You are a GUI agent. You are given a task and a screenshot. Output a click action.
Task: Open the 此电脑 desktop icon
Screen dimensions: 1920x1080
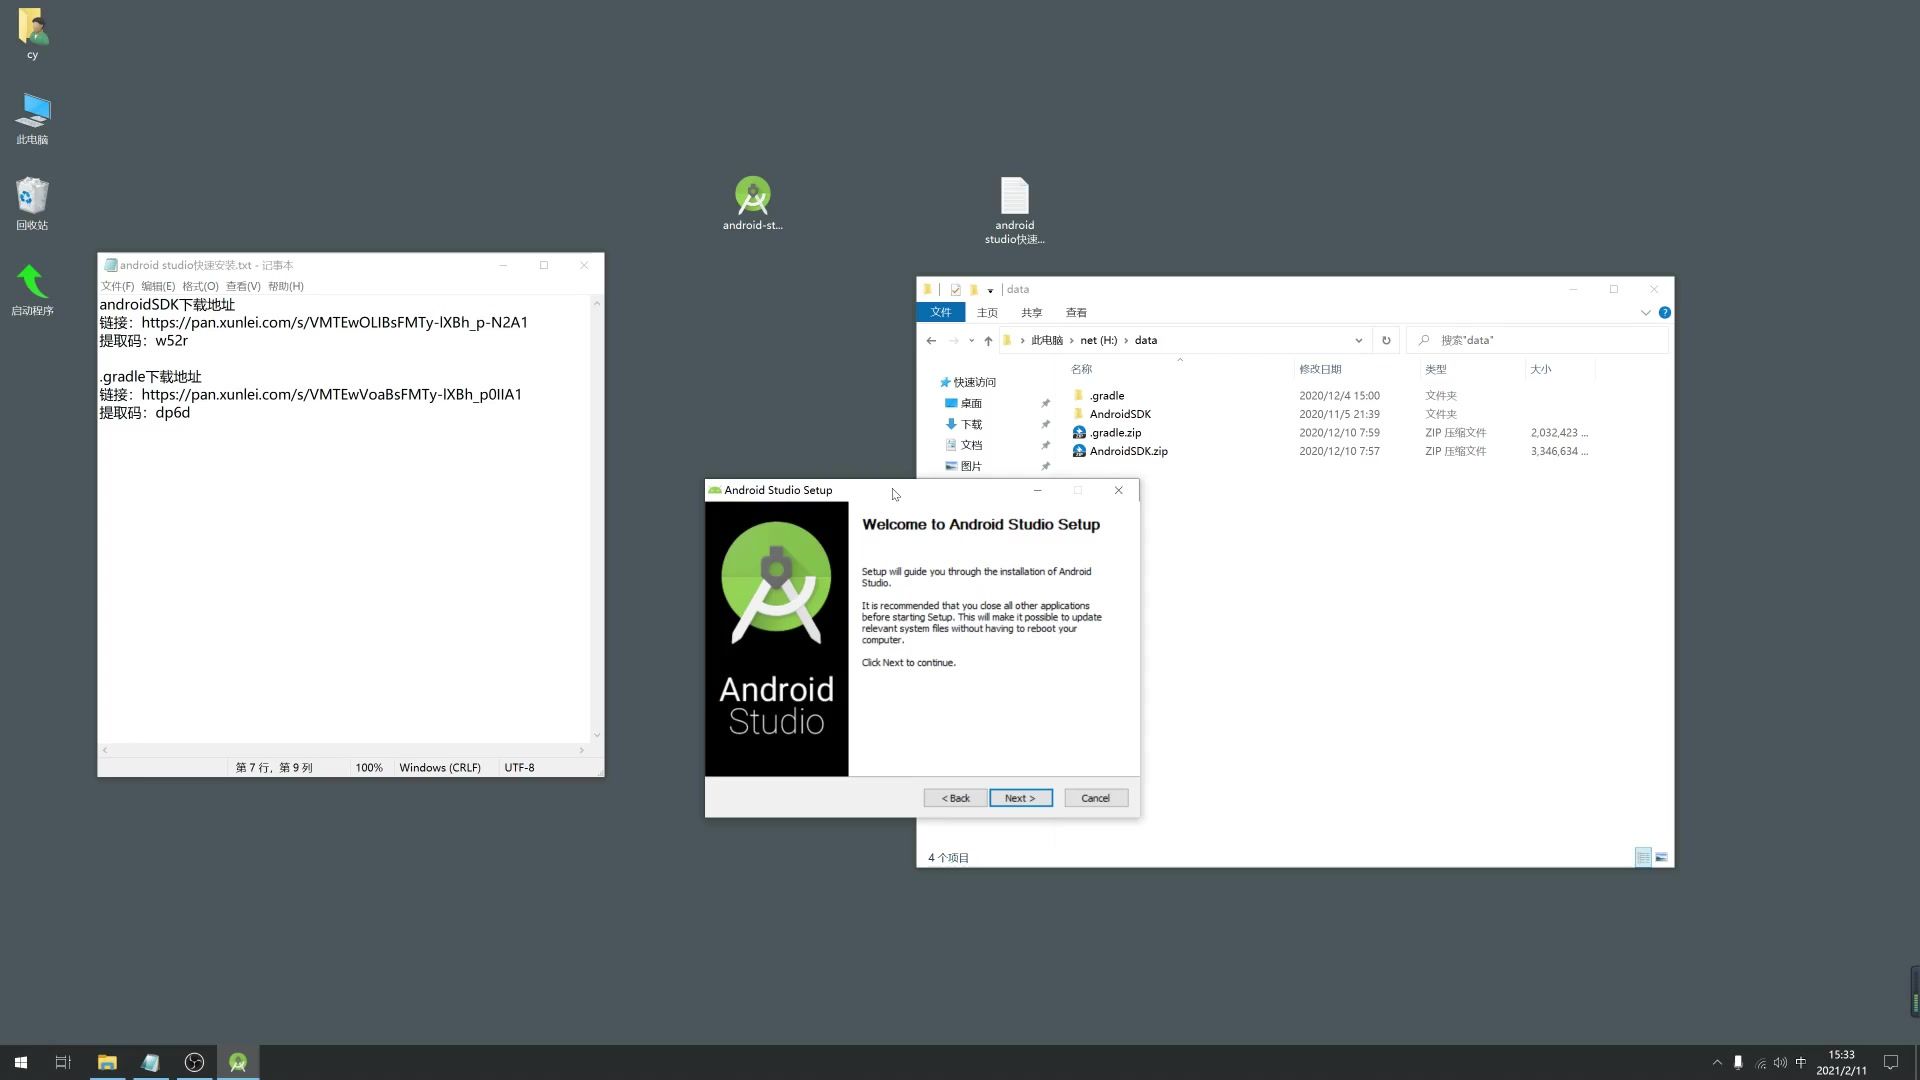[32, 119]
